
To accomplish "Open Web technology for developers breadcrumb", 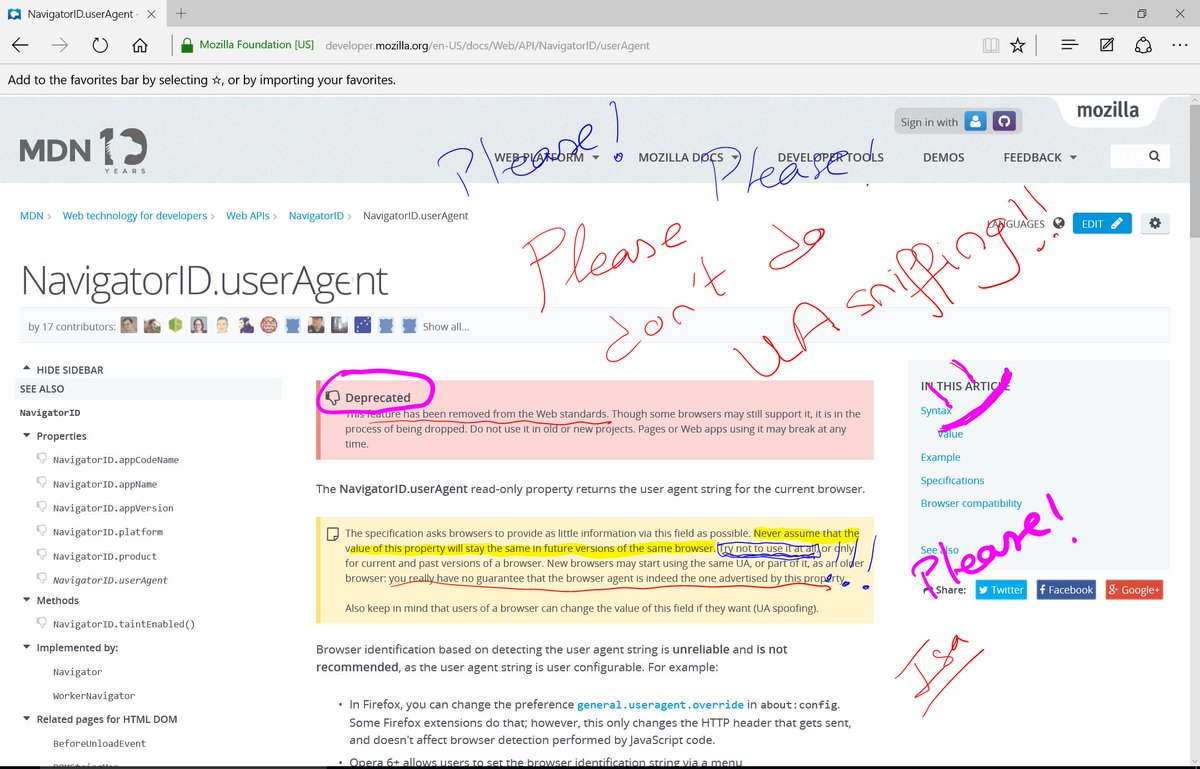I will click(x=135, y=215).
